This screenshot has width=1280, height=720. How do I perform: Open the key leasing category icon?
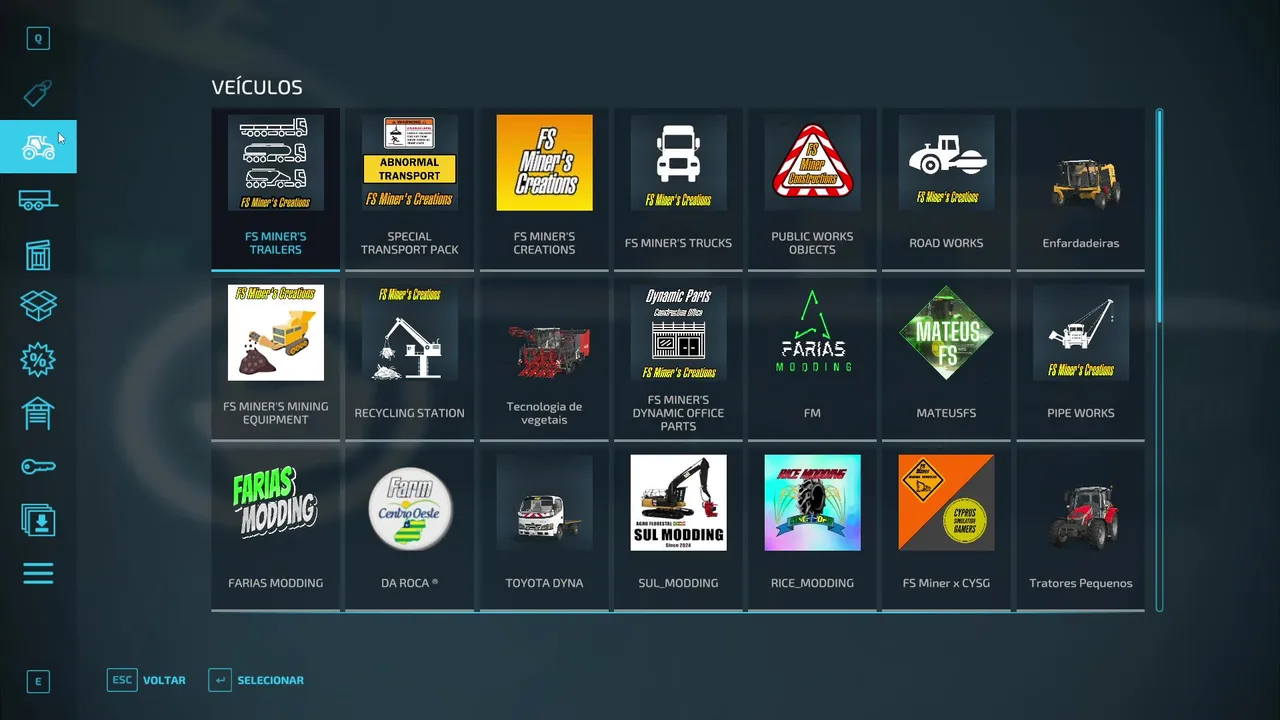[x=38, y=467]
